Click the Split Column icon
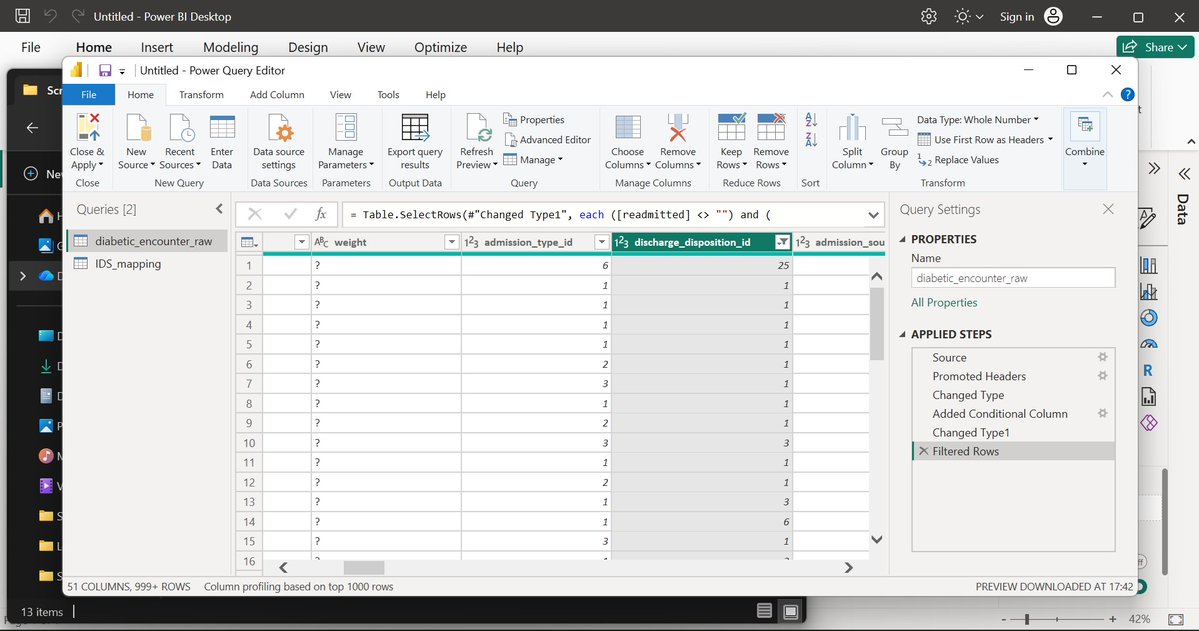This screenshot has height=631, width=1199. pos(852,127)
